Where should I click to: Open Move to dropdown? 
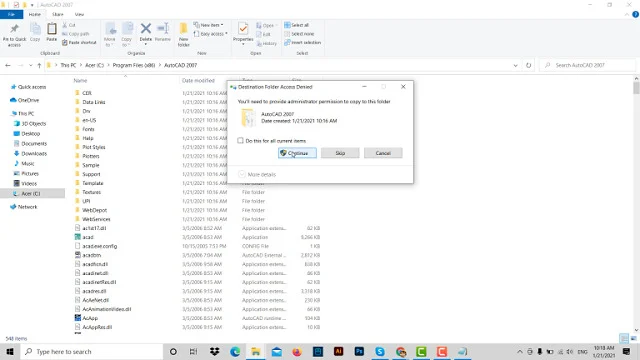[x=110, y=34]
